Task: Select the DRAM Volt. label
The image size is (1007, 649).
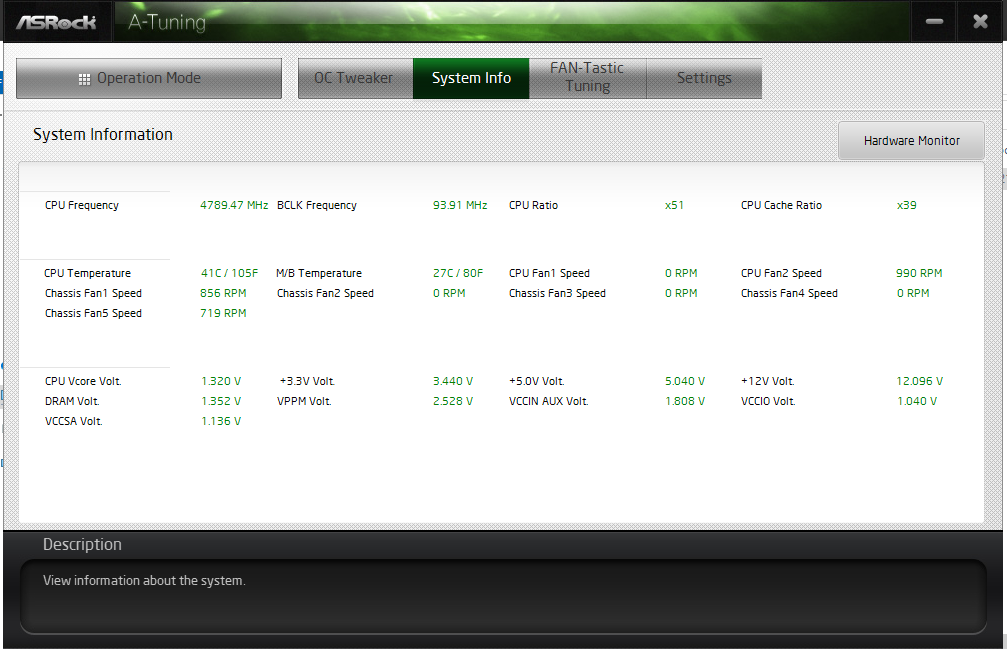Action: (x=72, y=401)
